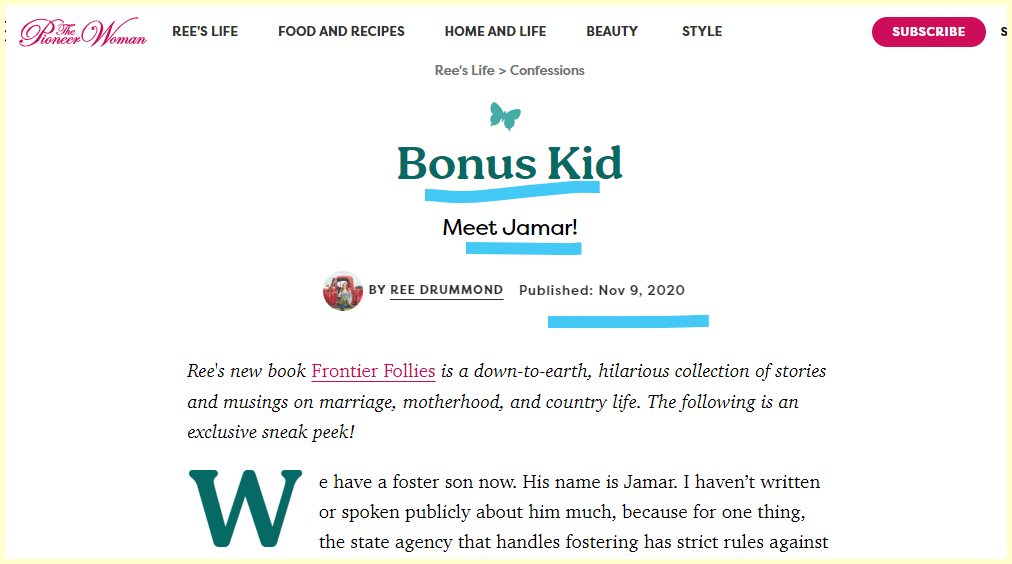Image resolution: width=1012 pixels, height=564 pixels.
Task: Click The Pioneer Woman logo
Action: pos(84,32)
